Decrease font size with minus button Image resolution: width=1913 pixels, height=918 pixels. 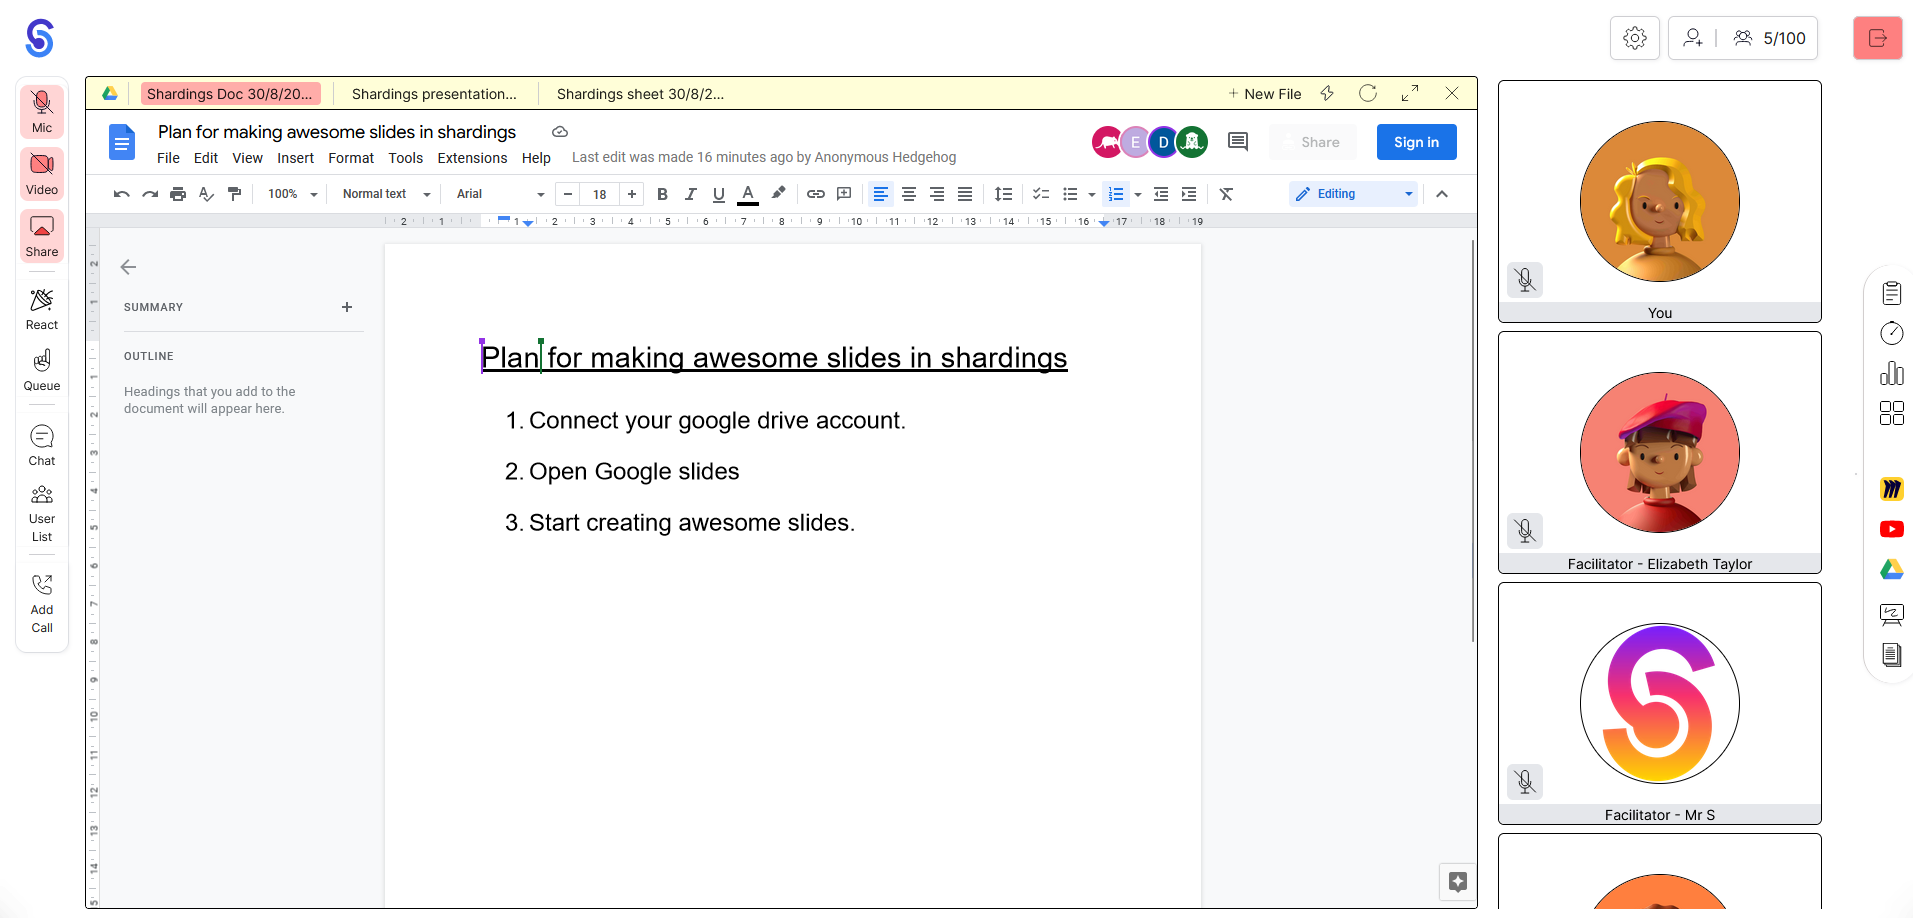click(568, 194)
